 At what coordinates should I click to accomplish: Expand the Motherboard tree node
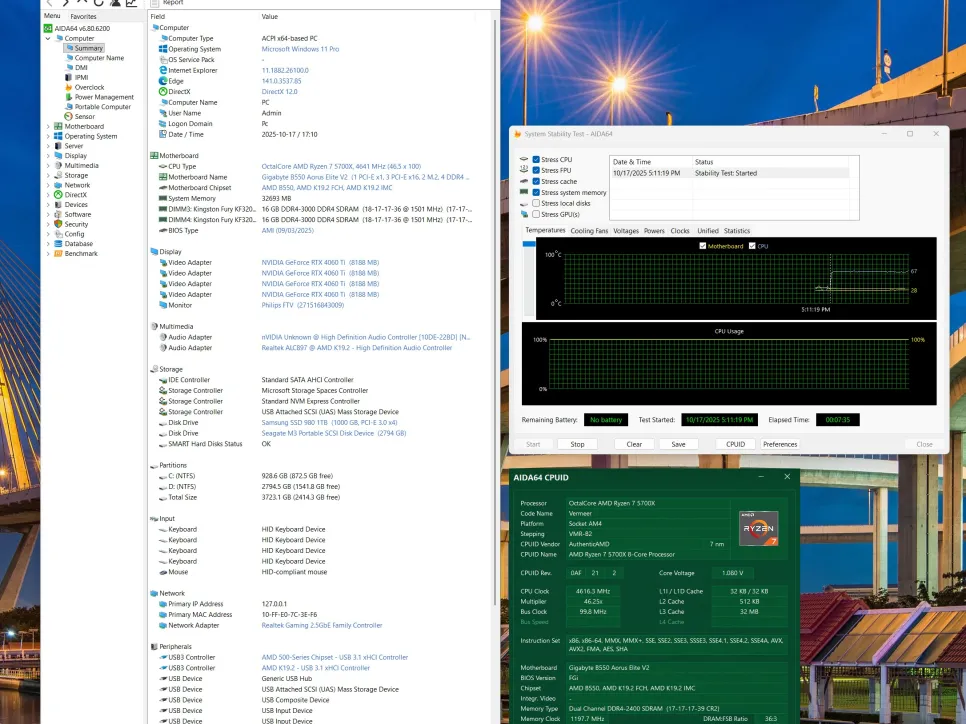coord(48,127)
